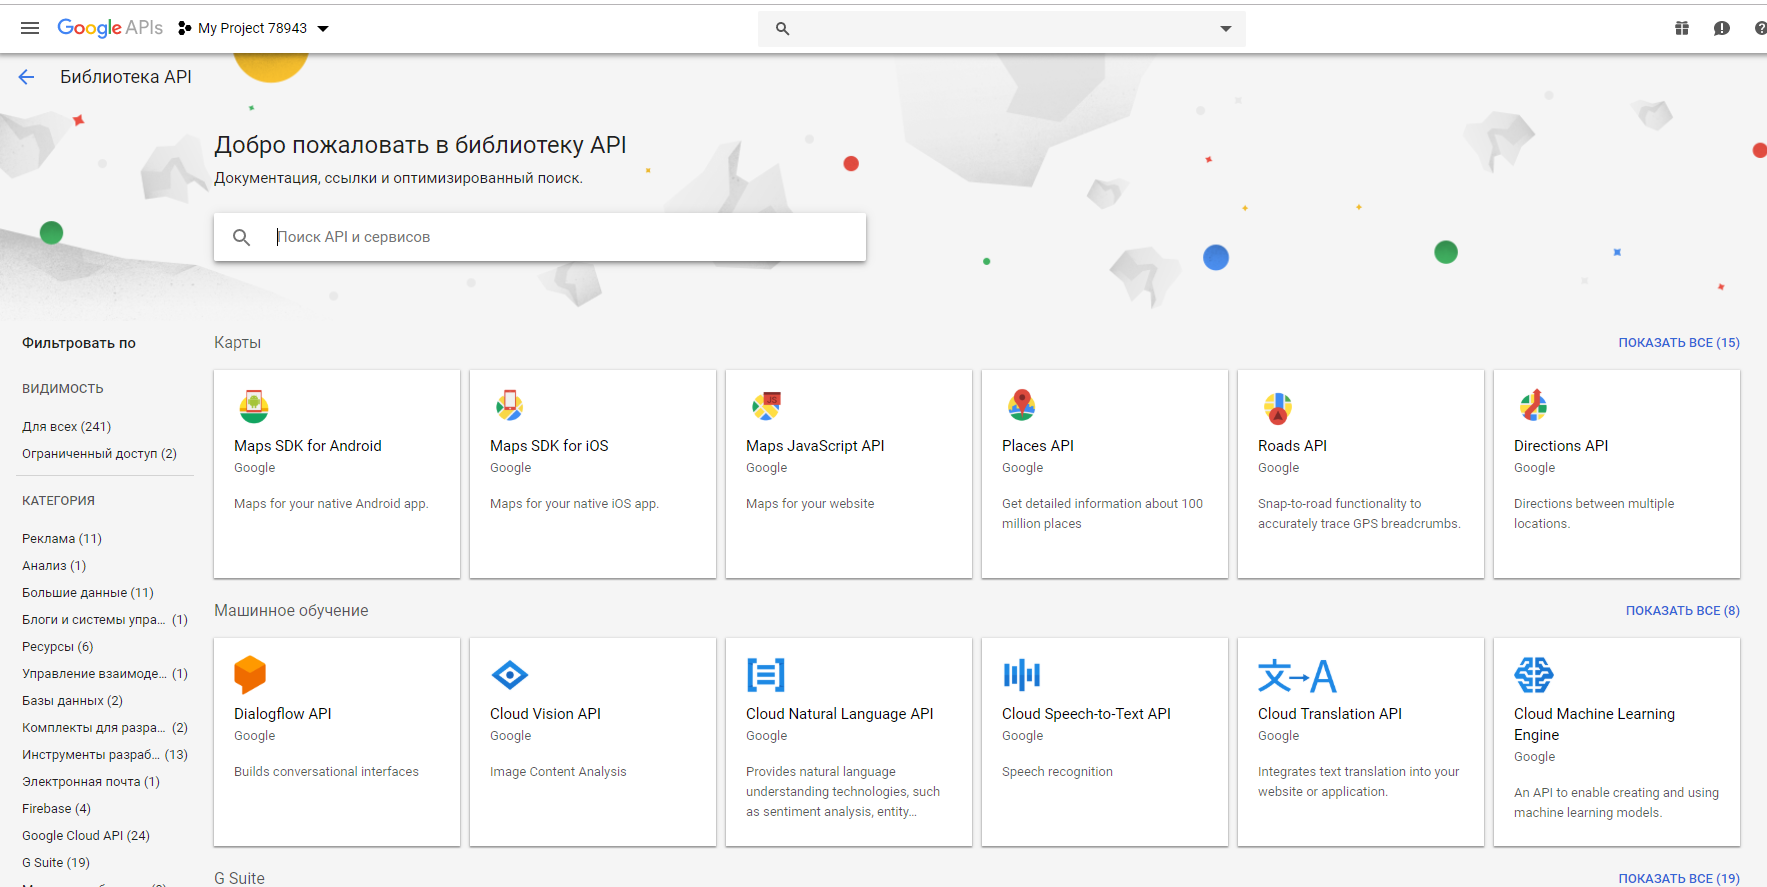Filter by category Ресурсы (6)
Viewport: 1767px width, 887px height.
pos(58,647)
